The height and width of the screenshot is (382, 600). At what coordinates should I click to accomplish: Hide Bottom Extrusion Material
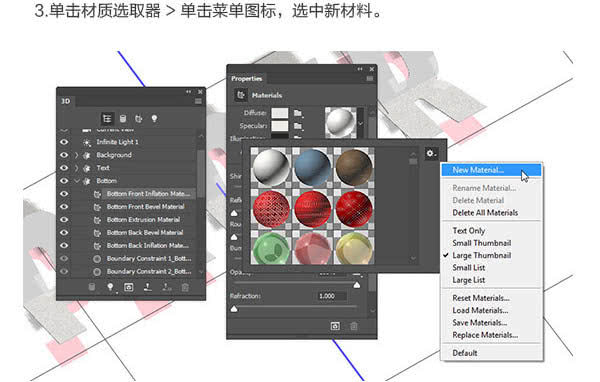pyautogui.click(x=64, y=220)
